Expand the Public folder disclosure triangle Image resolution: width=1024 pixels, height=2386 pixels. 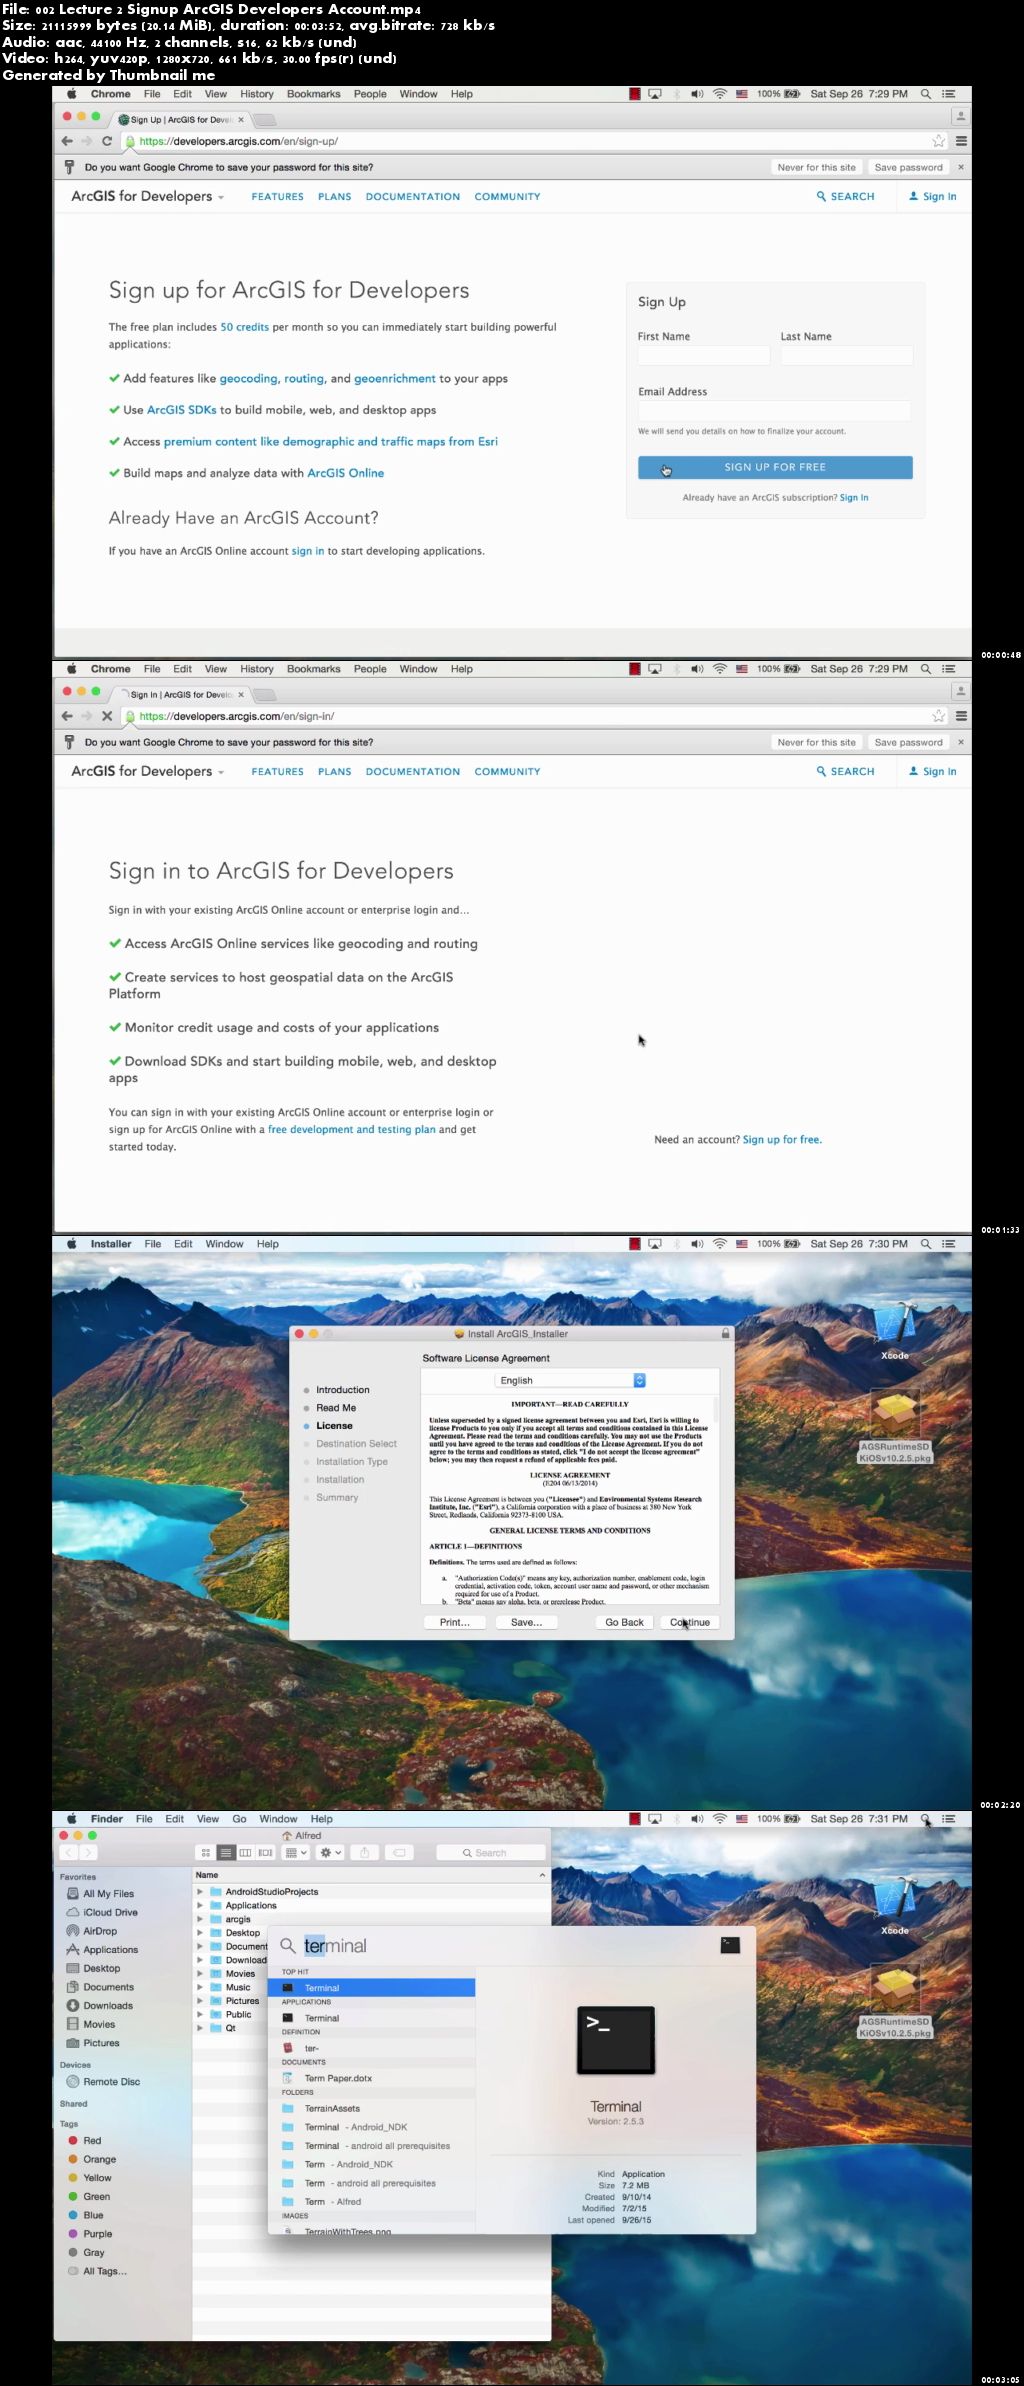pyautogui.click(x=200, y=2014)
